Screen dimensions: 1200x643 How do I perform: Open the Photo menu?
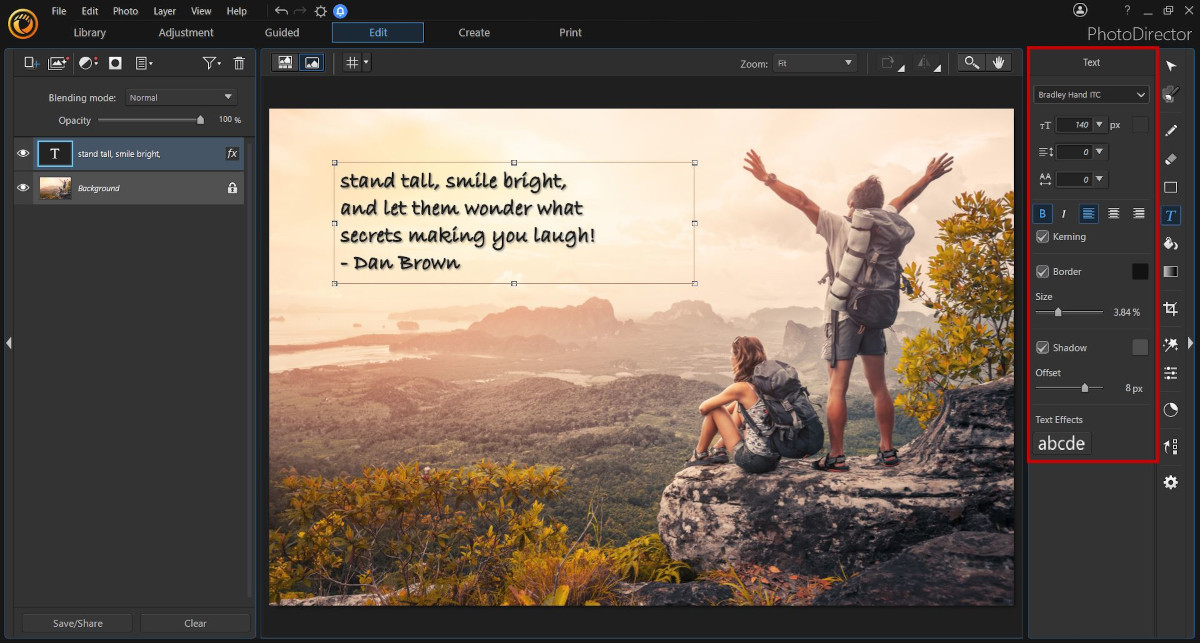[x=125, y=11]
